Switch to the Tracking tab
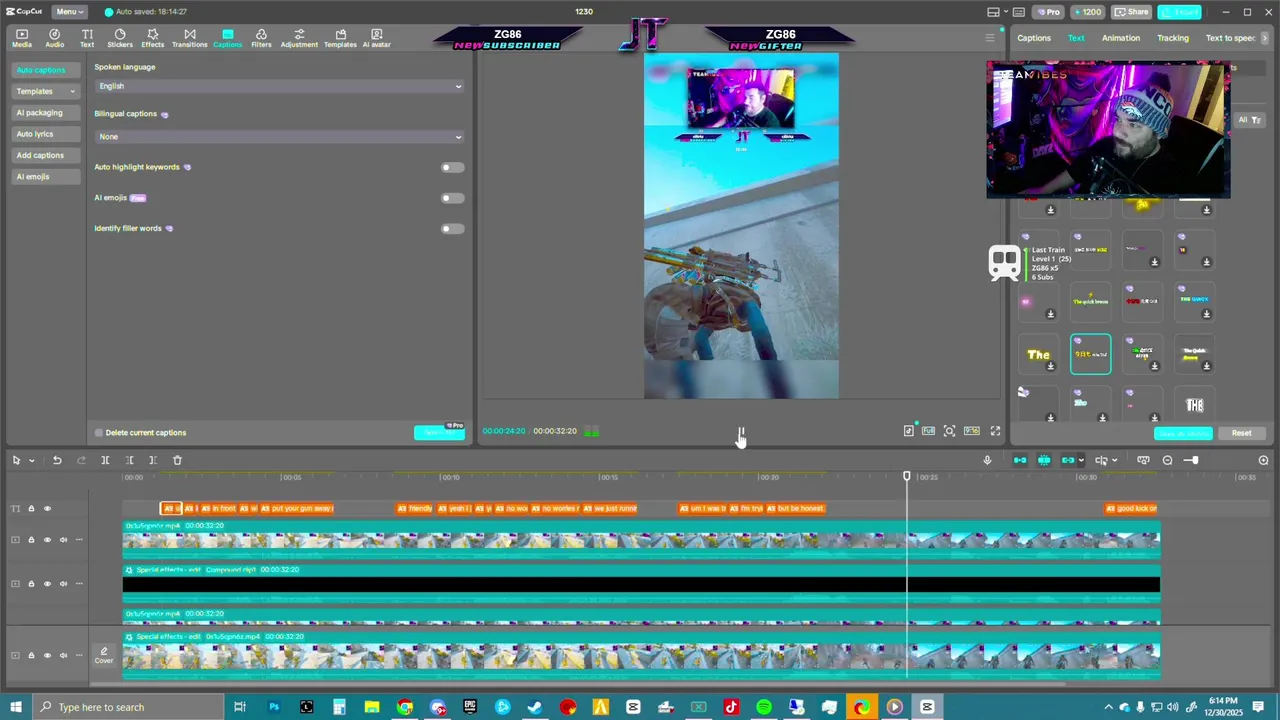 point(1173,38)
